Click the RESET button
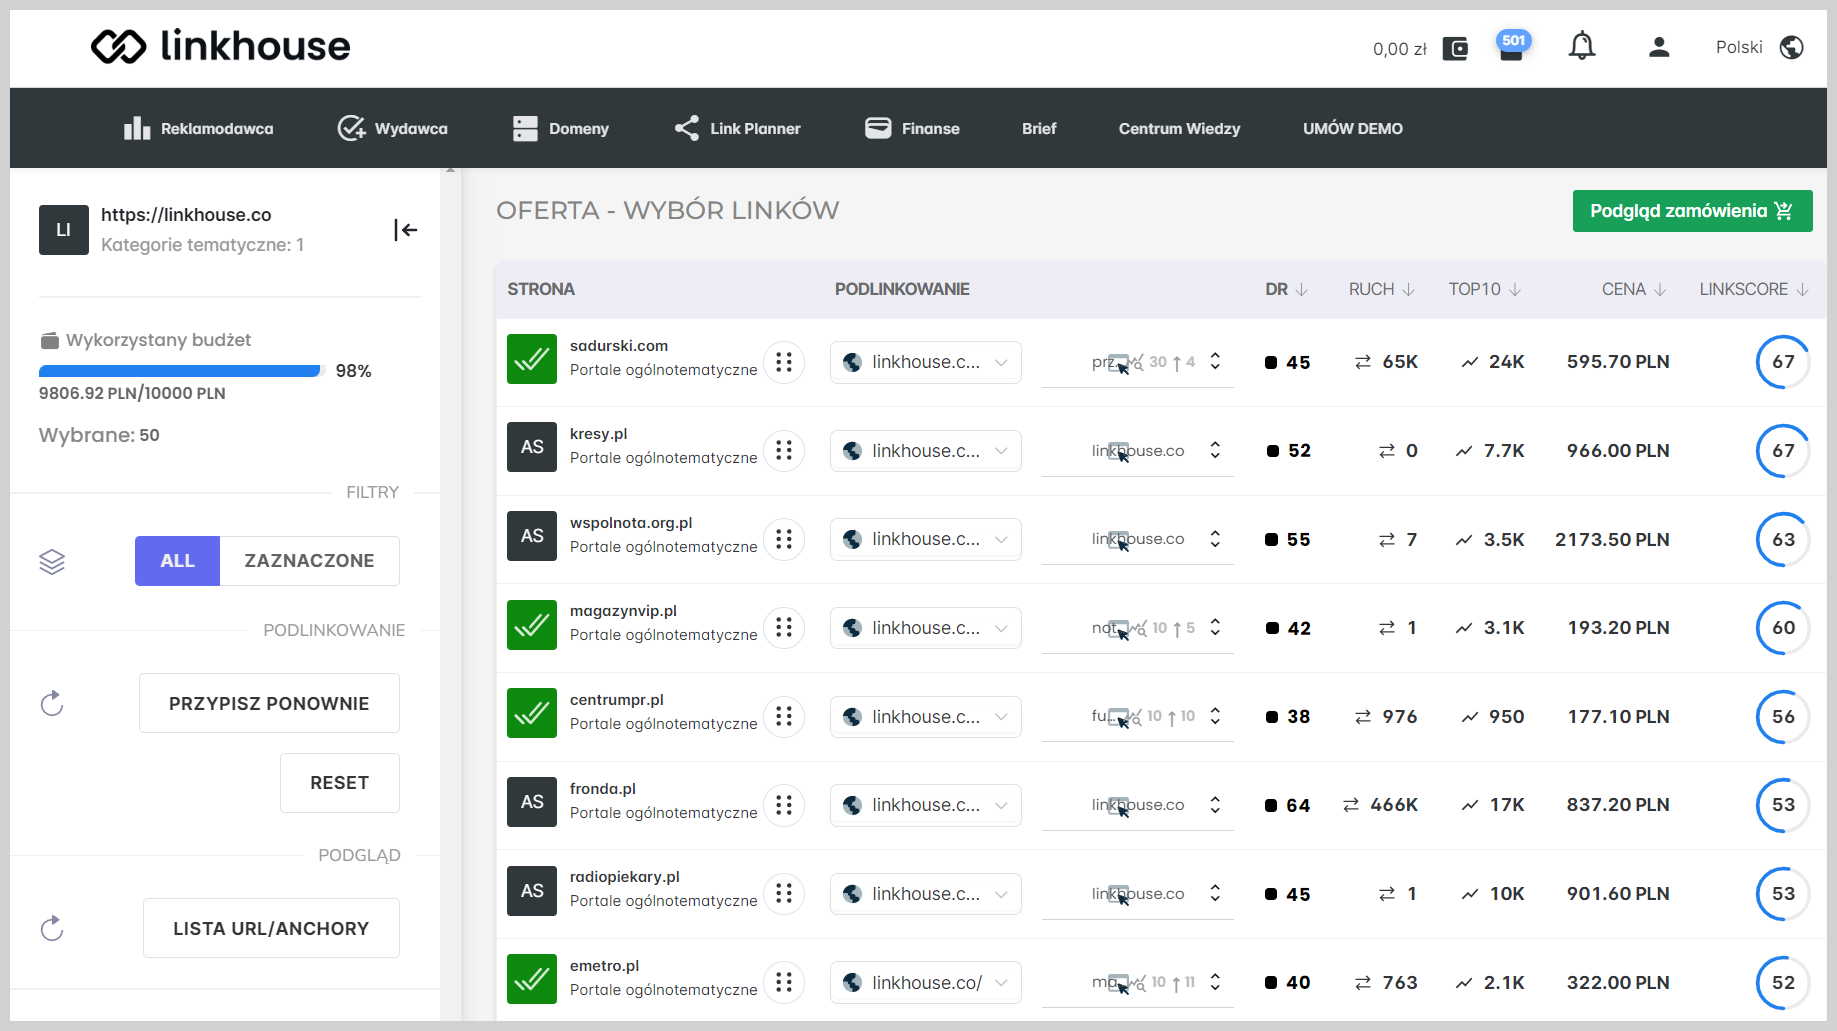The height and width of the screenshot is (1031, 1837). [340, 783]
